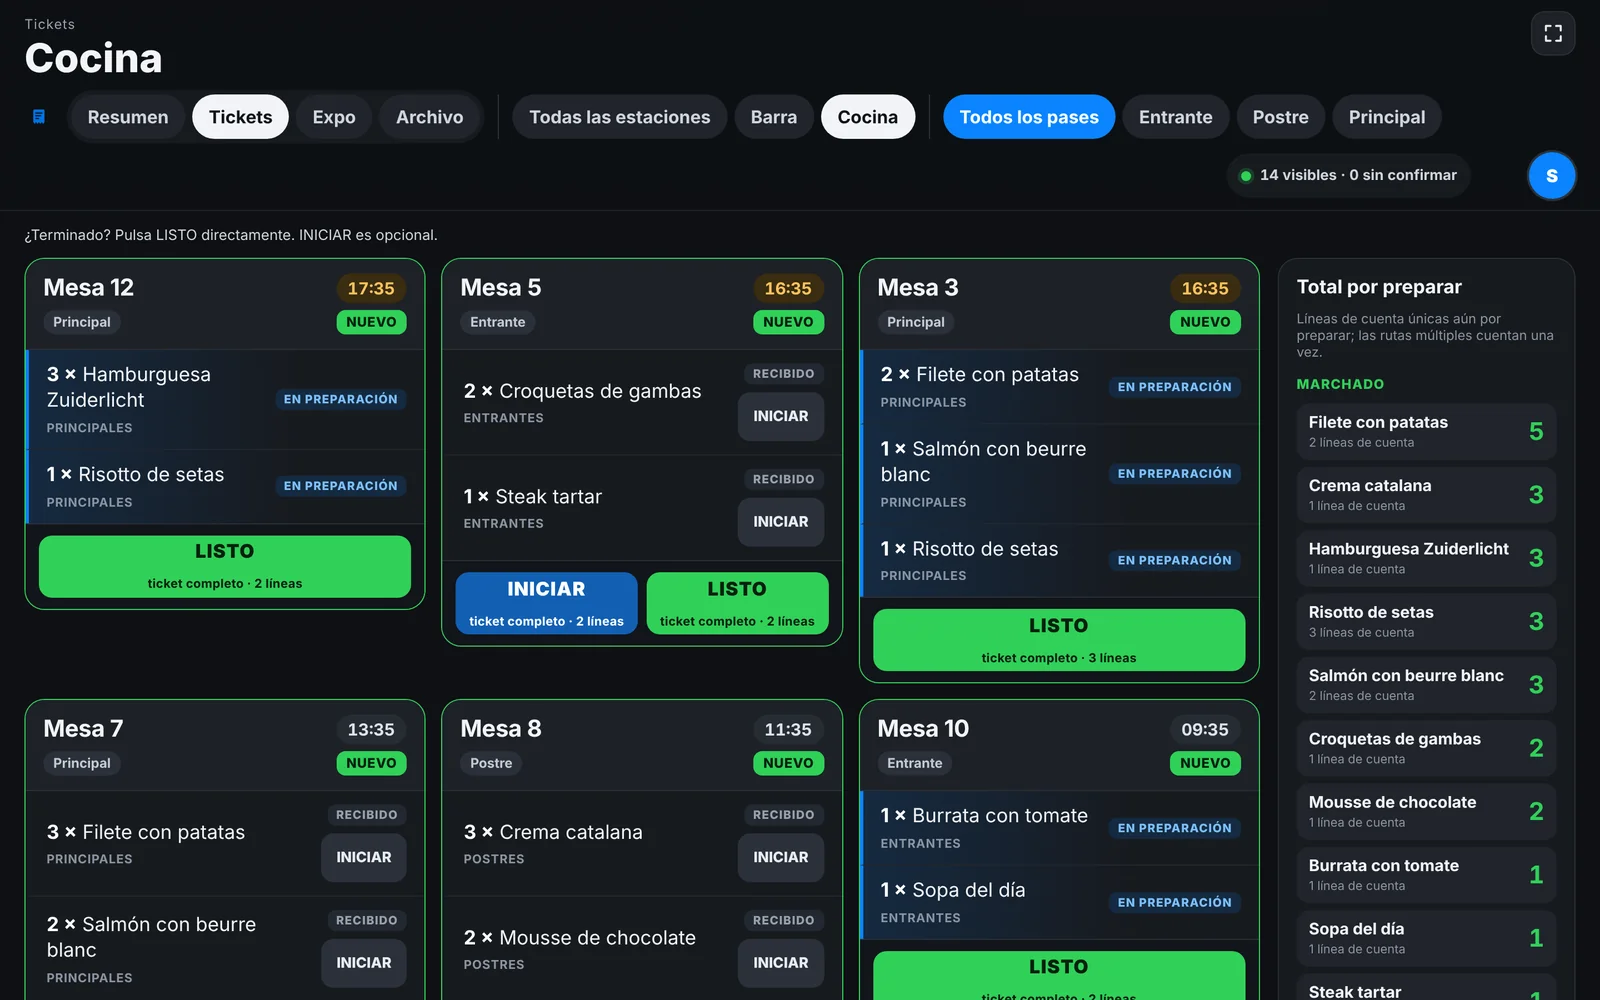Screen dimensions: 1600x1000
Task: Select the Tickets tab
Action: point(240,117)
